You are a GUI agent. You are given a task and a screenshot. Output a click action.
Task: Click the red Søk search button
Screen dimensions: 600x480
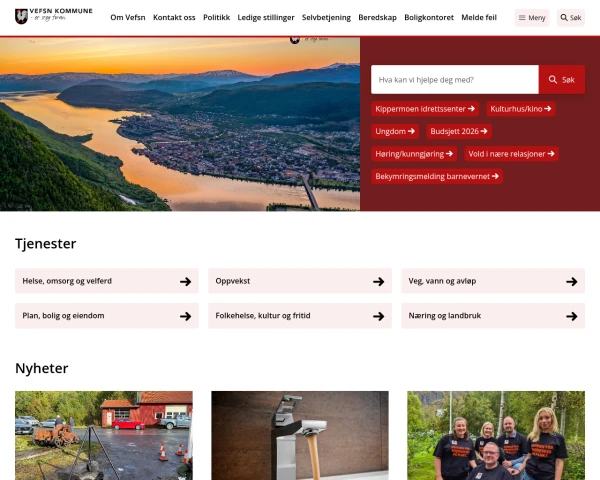[562, 80]
